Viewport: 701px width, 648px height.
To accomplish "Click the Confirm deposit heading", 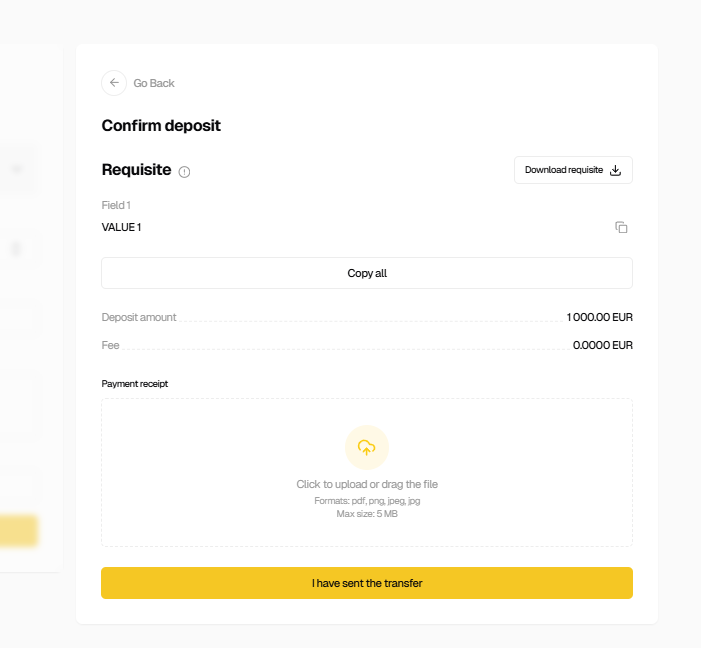I will coord(161,126).
